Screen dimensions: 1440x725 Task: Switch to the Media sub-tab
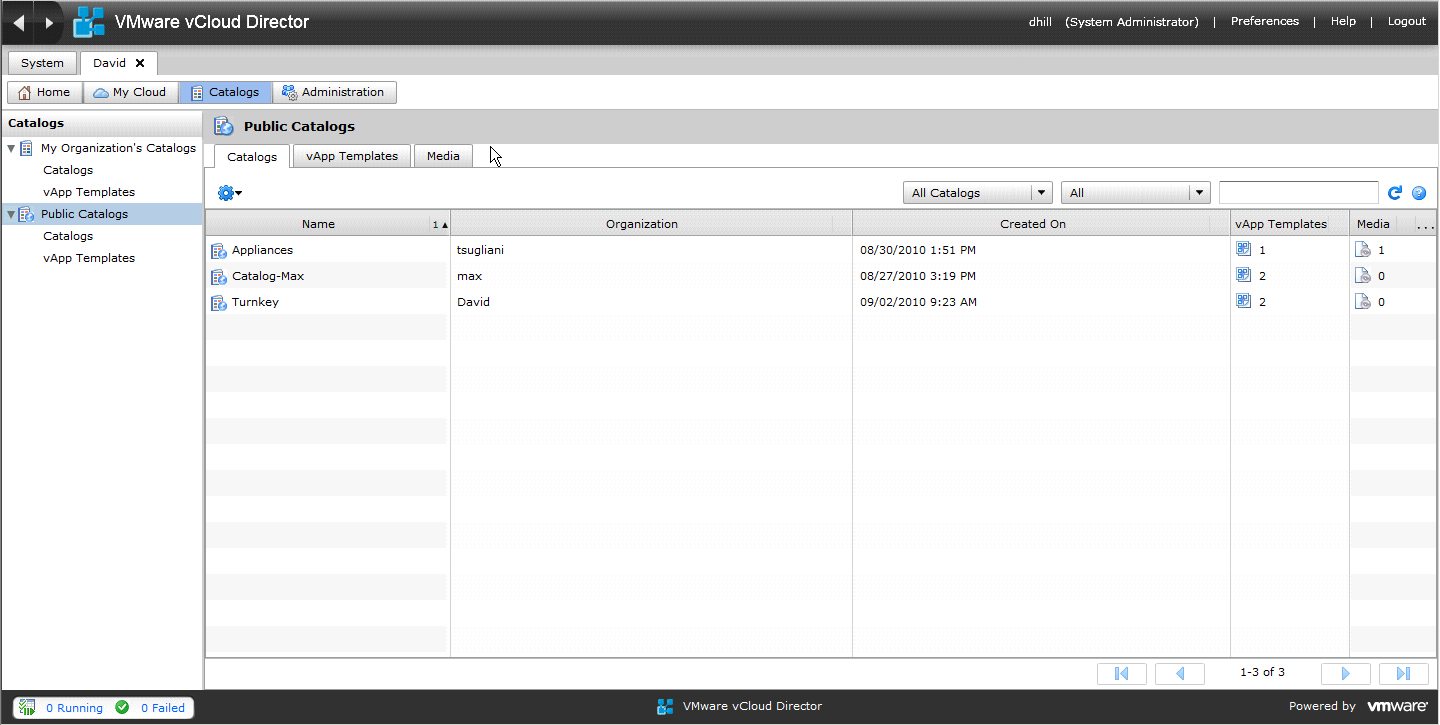443,156
